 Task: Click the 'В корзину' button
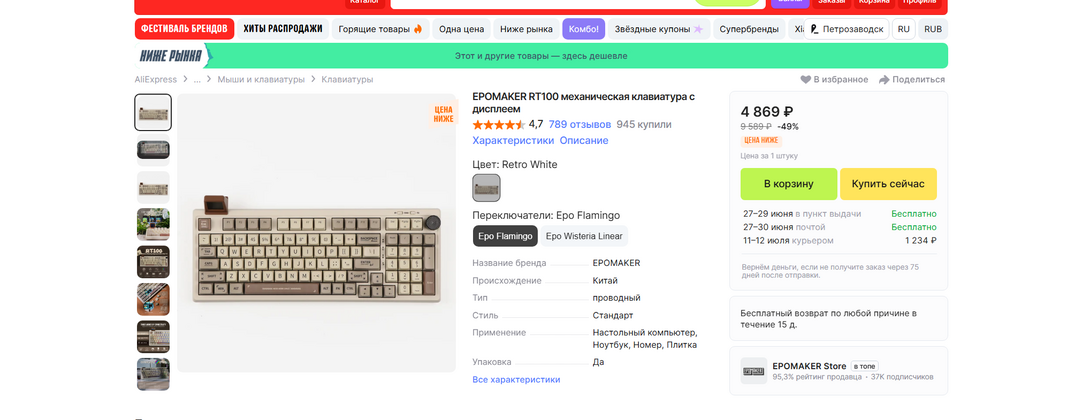[788, 184]
